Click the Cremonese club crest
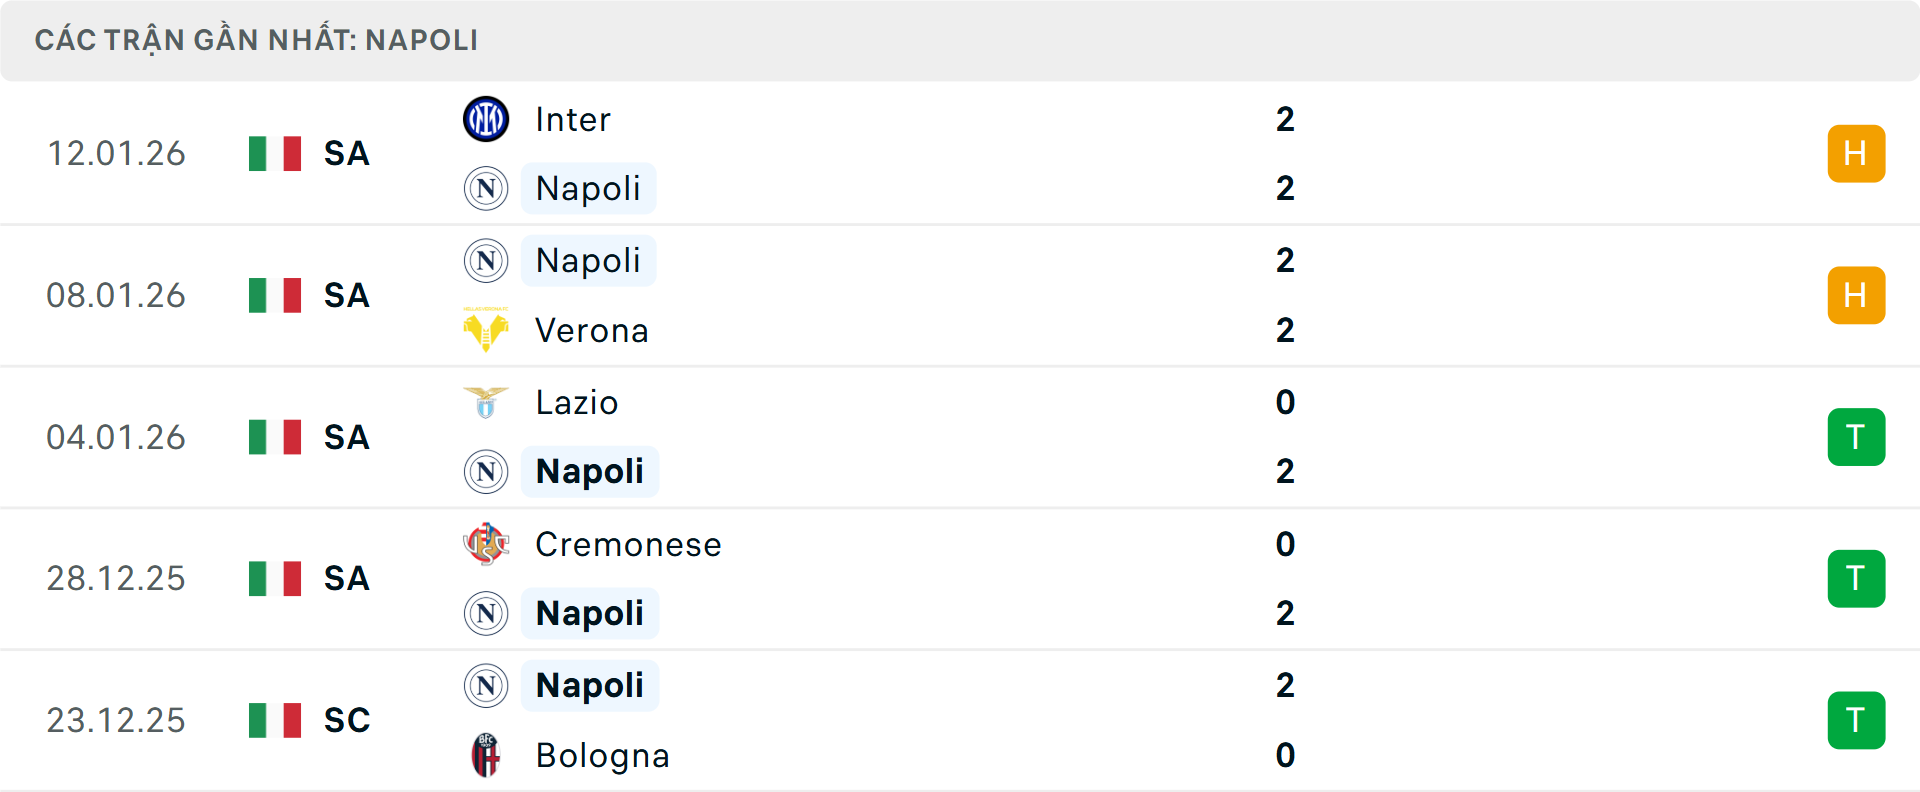 (x=486, y=544)
